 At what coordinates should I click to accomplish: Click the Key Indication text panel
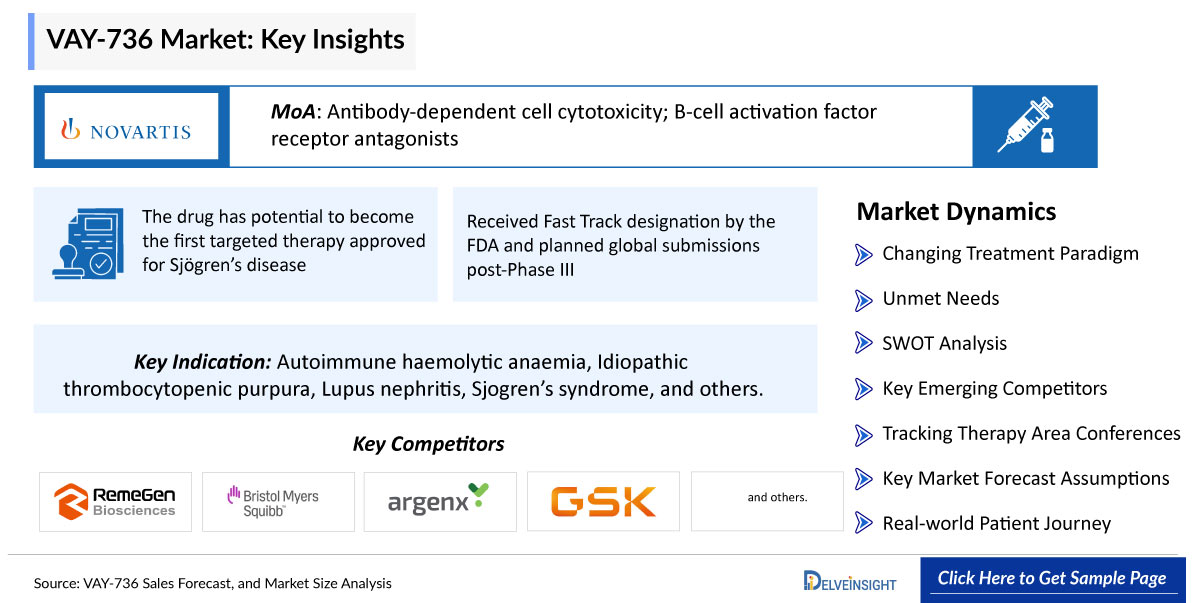425,369
